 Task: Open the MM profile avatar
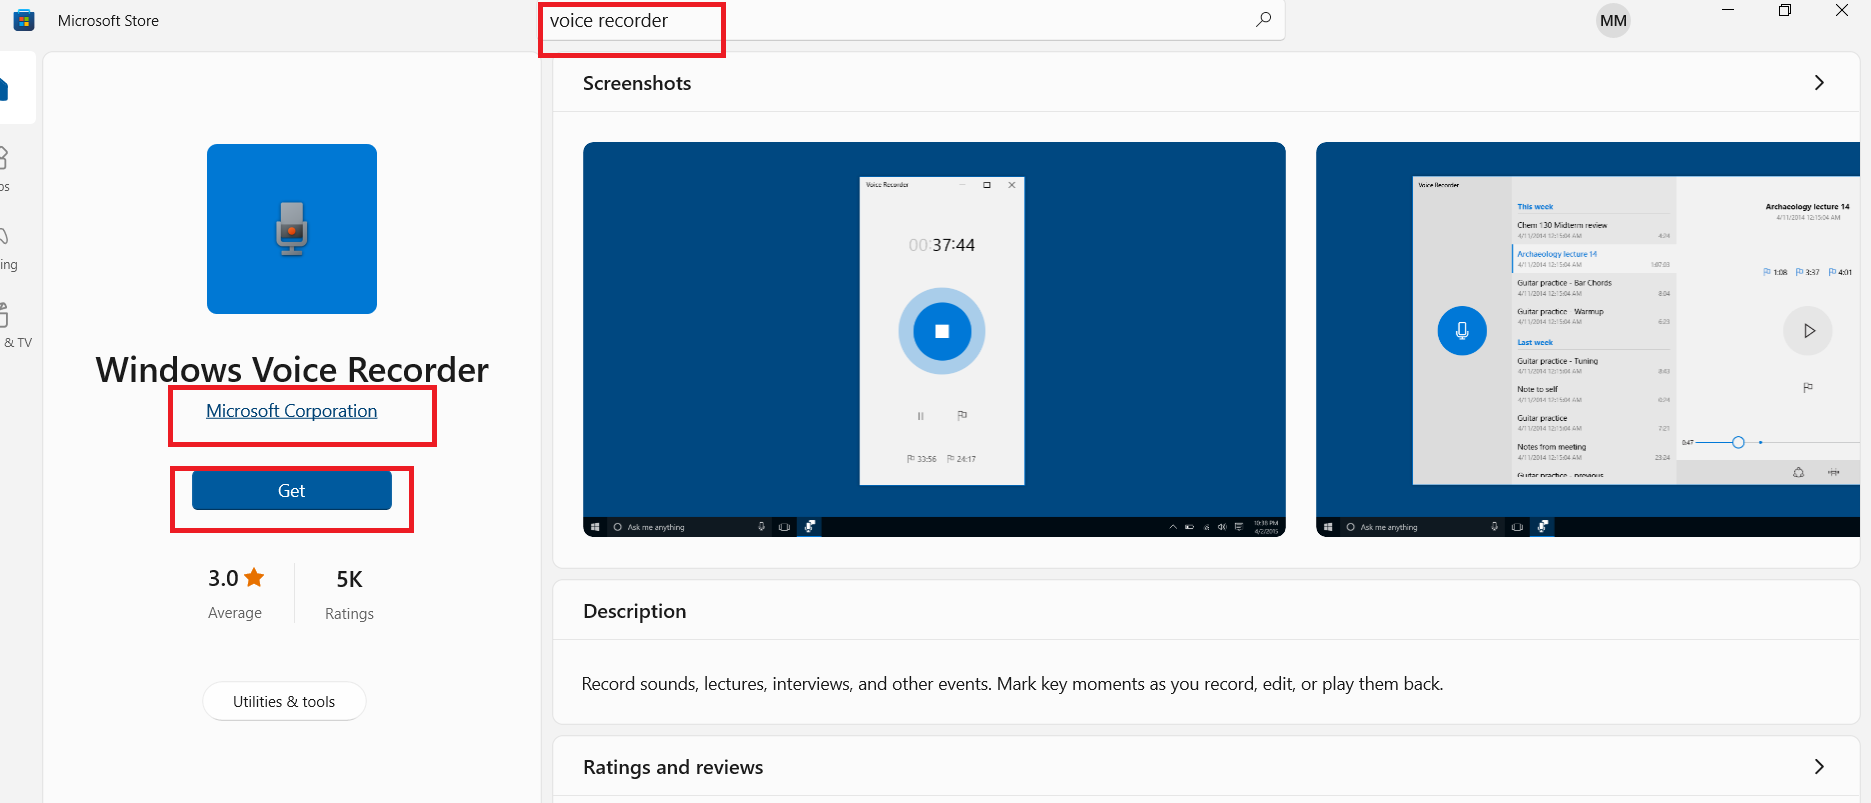[x=1613, y=21]
